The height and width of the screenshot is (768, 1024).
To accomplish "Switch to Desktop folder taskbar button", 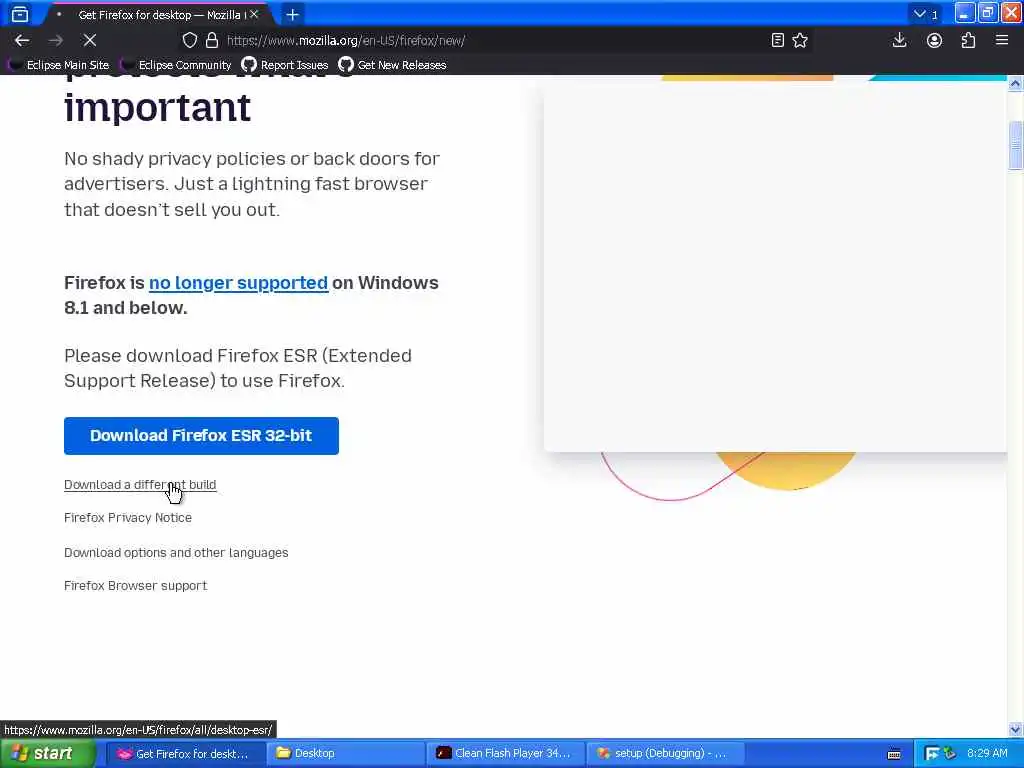I will 346,753.
